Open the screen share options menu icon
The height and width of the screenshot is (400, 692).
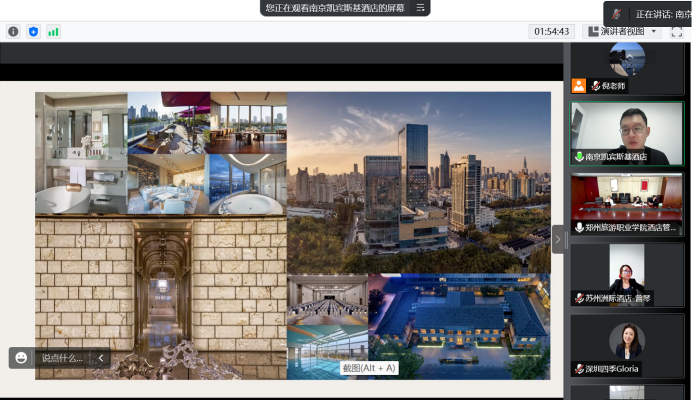tap(421, 8)
